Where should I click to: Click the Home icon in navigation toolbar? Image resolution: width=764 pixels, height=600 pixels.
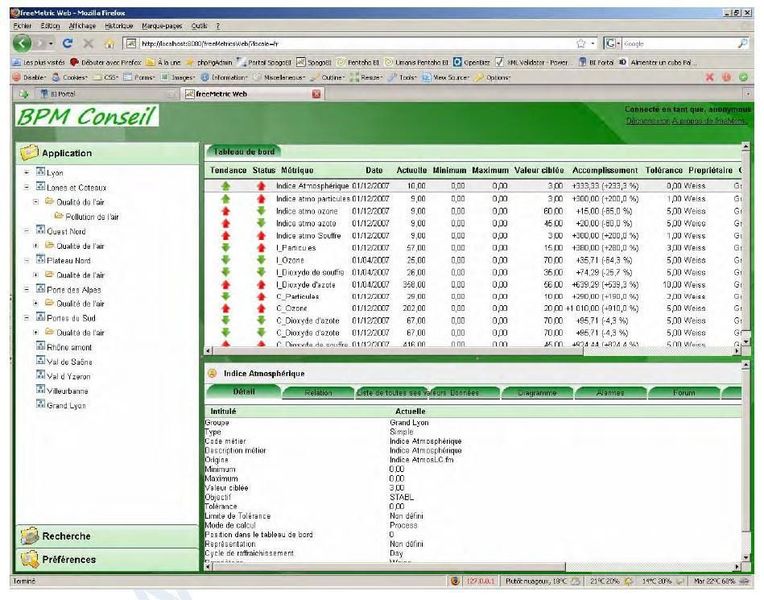pyautogui.click(x=109, y=44)
